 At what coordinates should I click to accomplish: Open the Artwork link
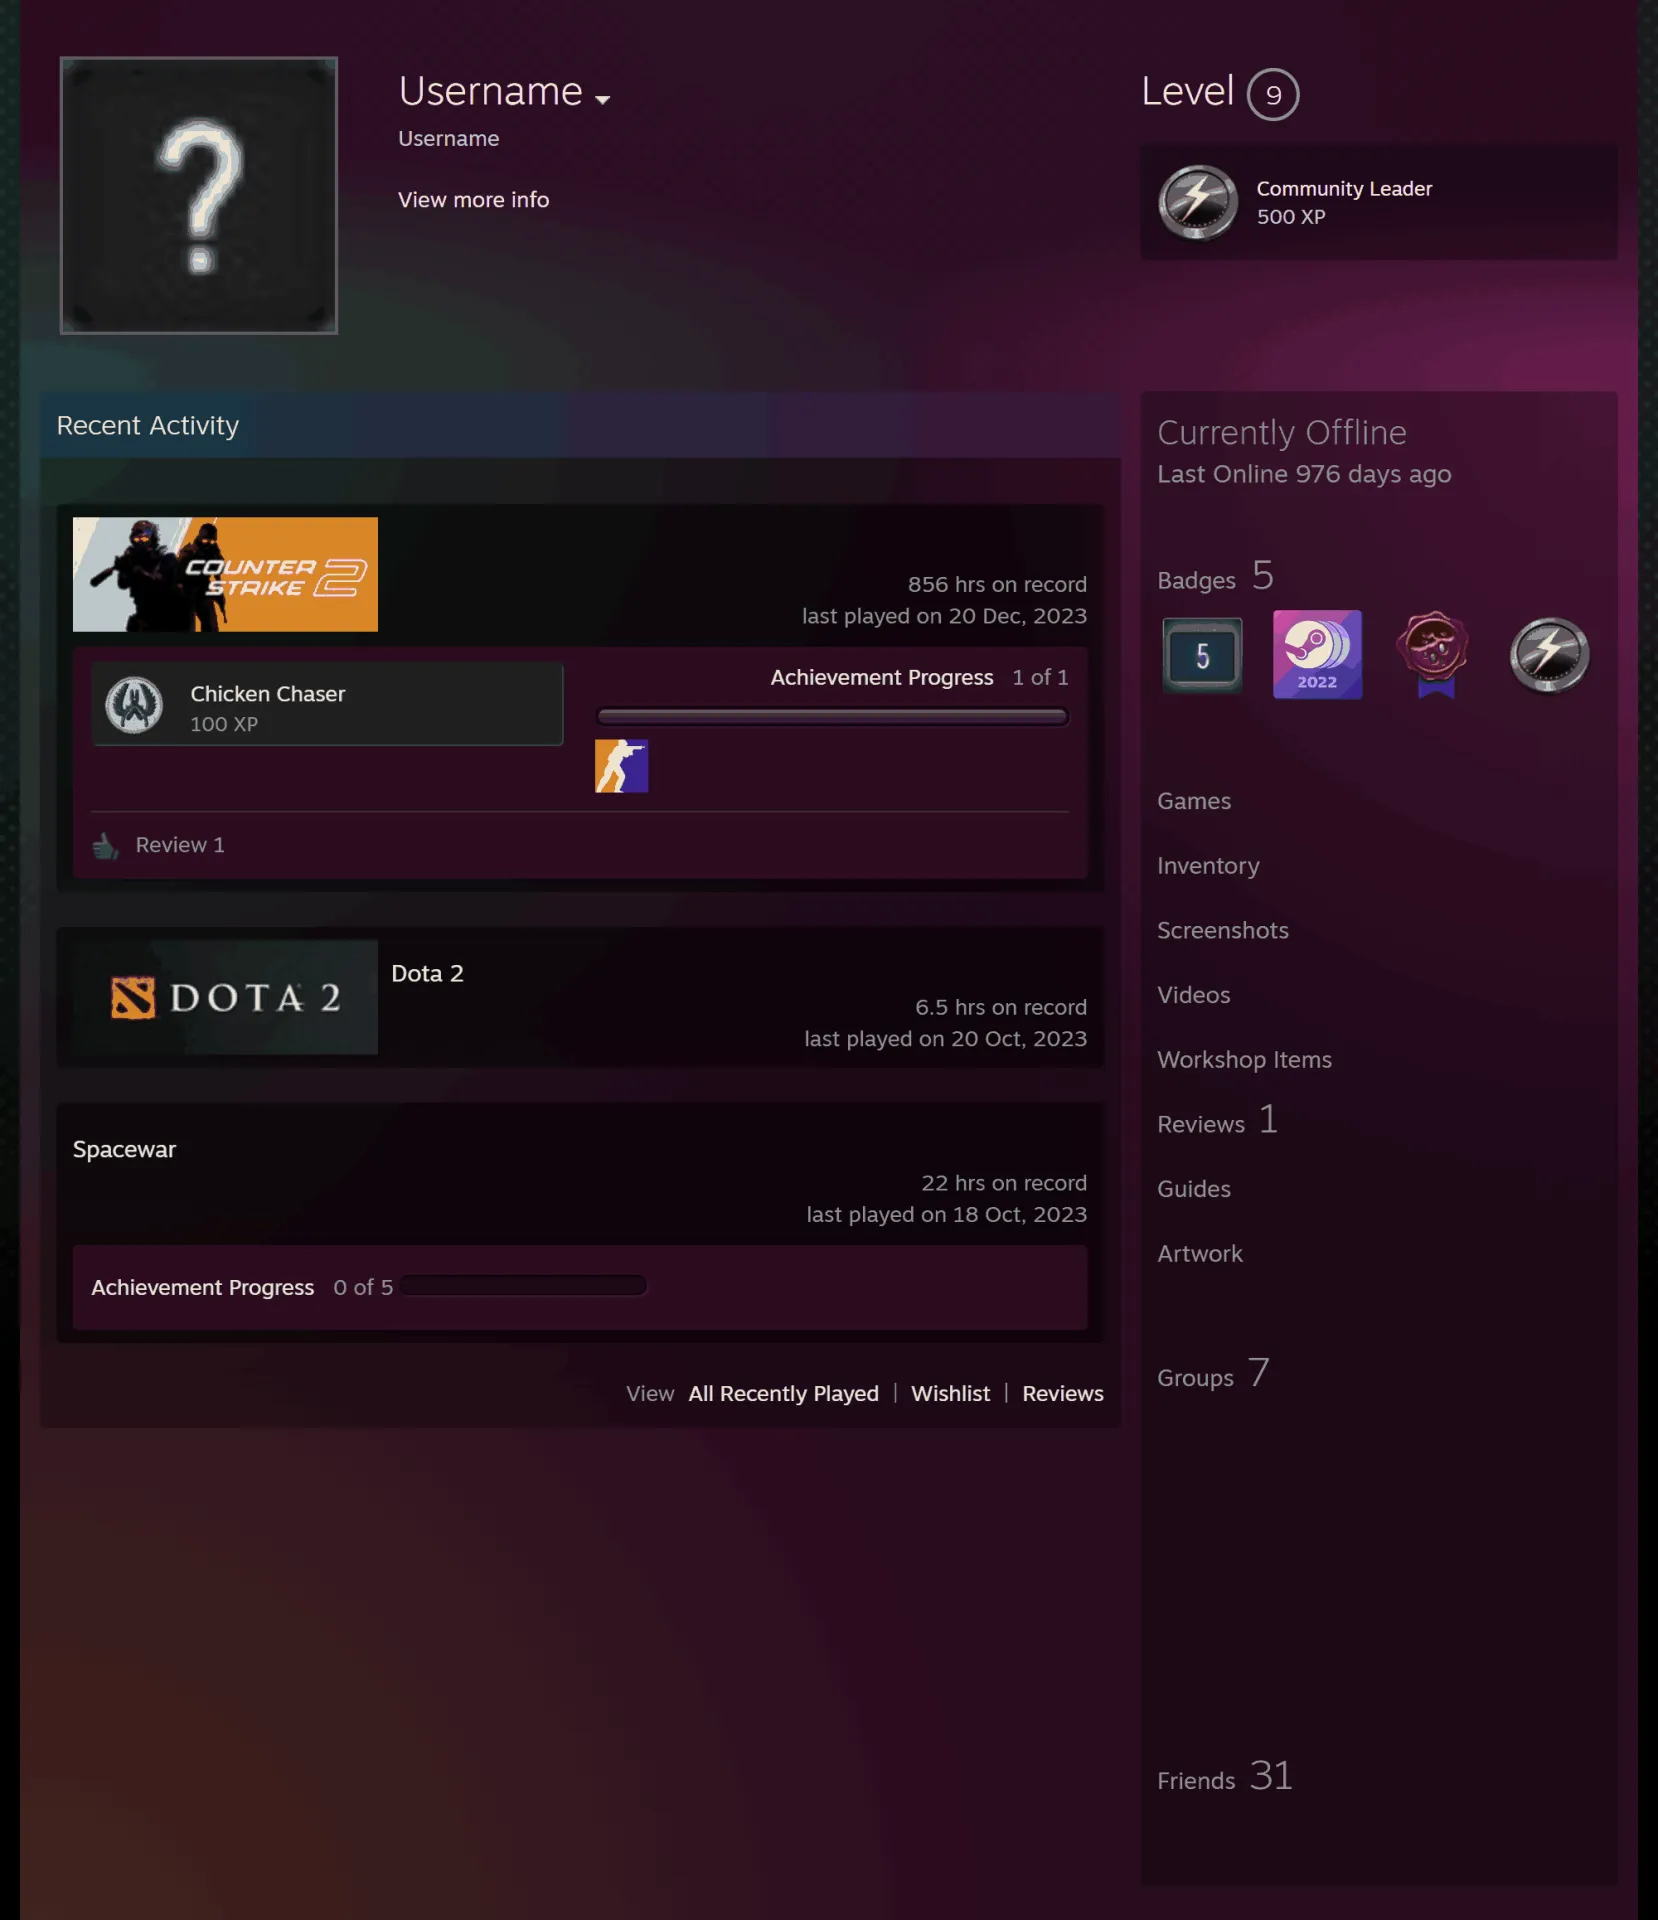click(x=1199, y=1254)
